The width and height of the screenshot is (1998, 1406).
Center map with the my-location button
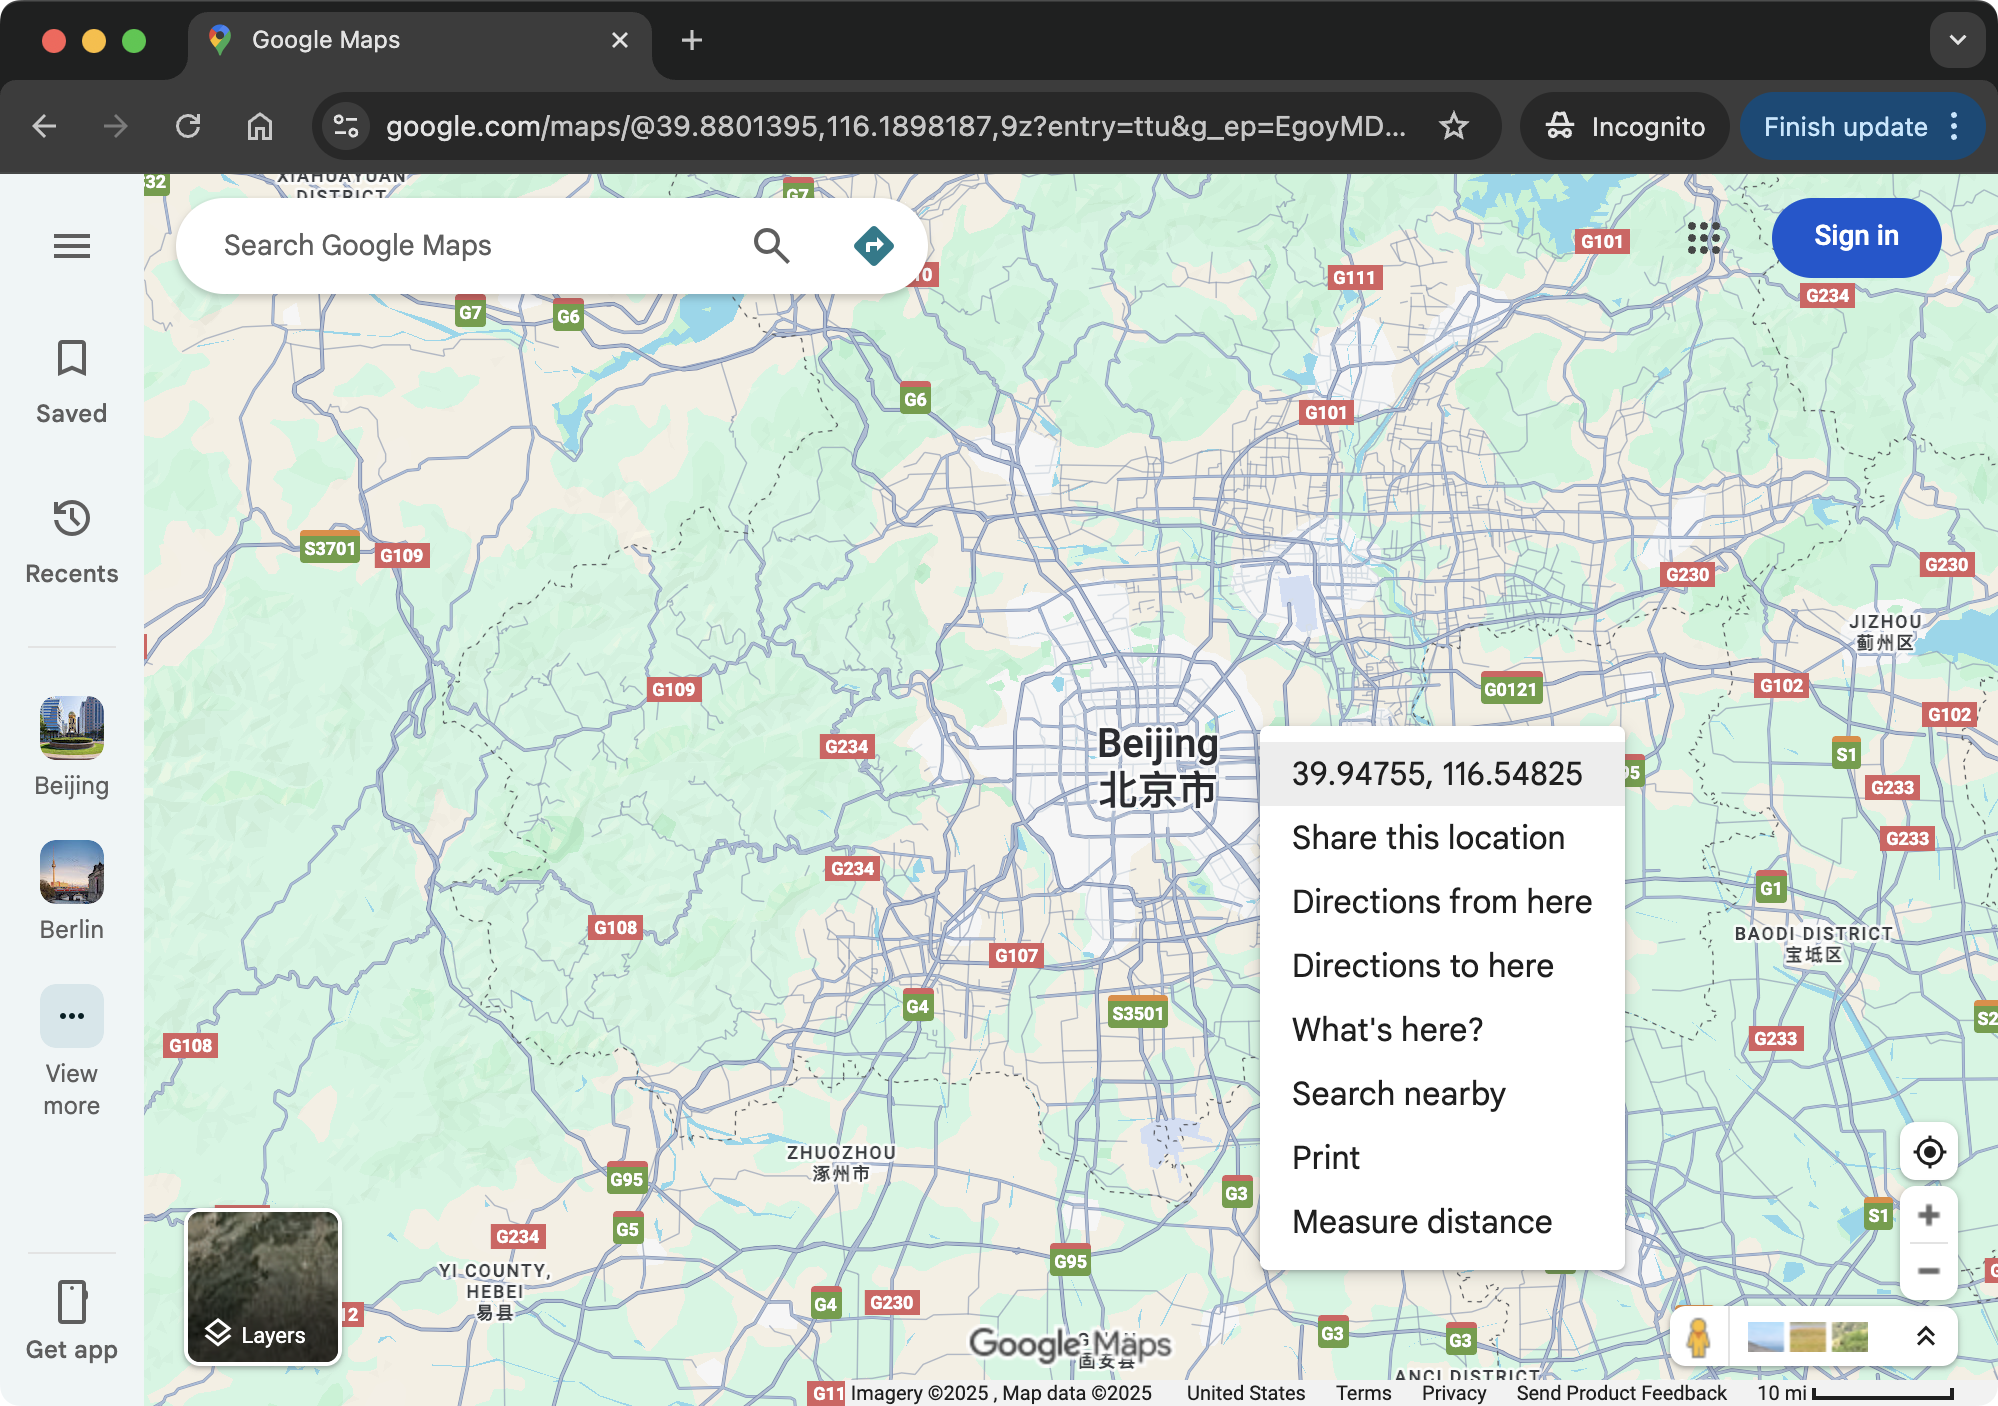tap(1929, 1152)
